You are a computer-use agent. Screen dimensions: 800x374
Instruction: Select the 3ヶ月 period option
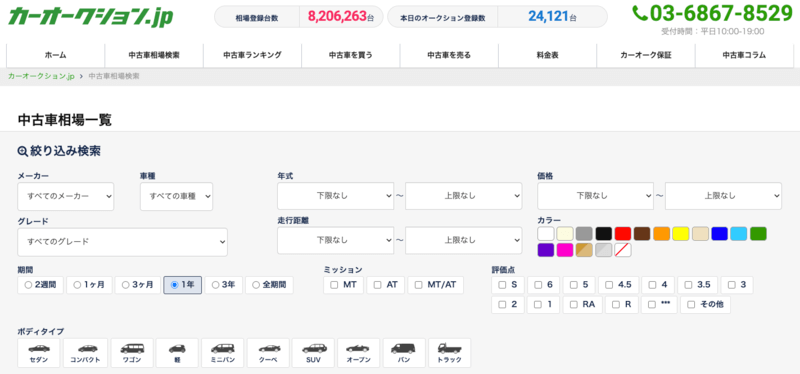[x=138, y=285]
